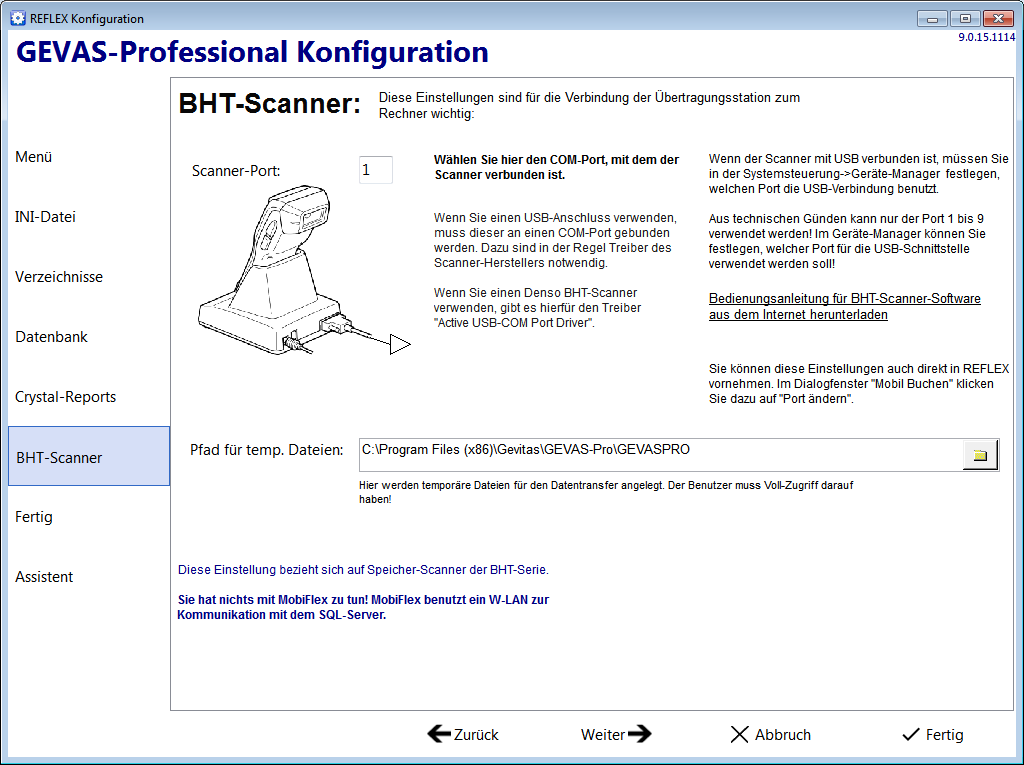Click the Mobil Buchen Port ändern paragraph
This screenshot has width=1024, height=765.
tap(859, 383)
